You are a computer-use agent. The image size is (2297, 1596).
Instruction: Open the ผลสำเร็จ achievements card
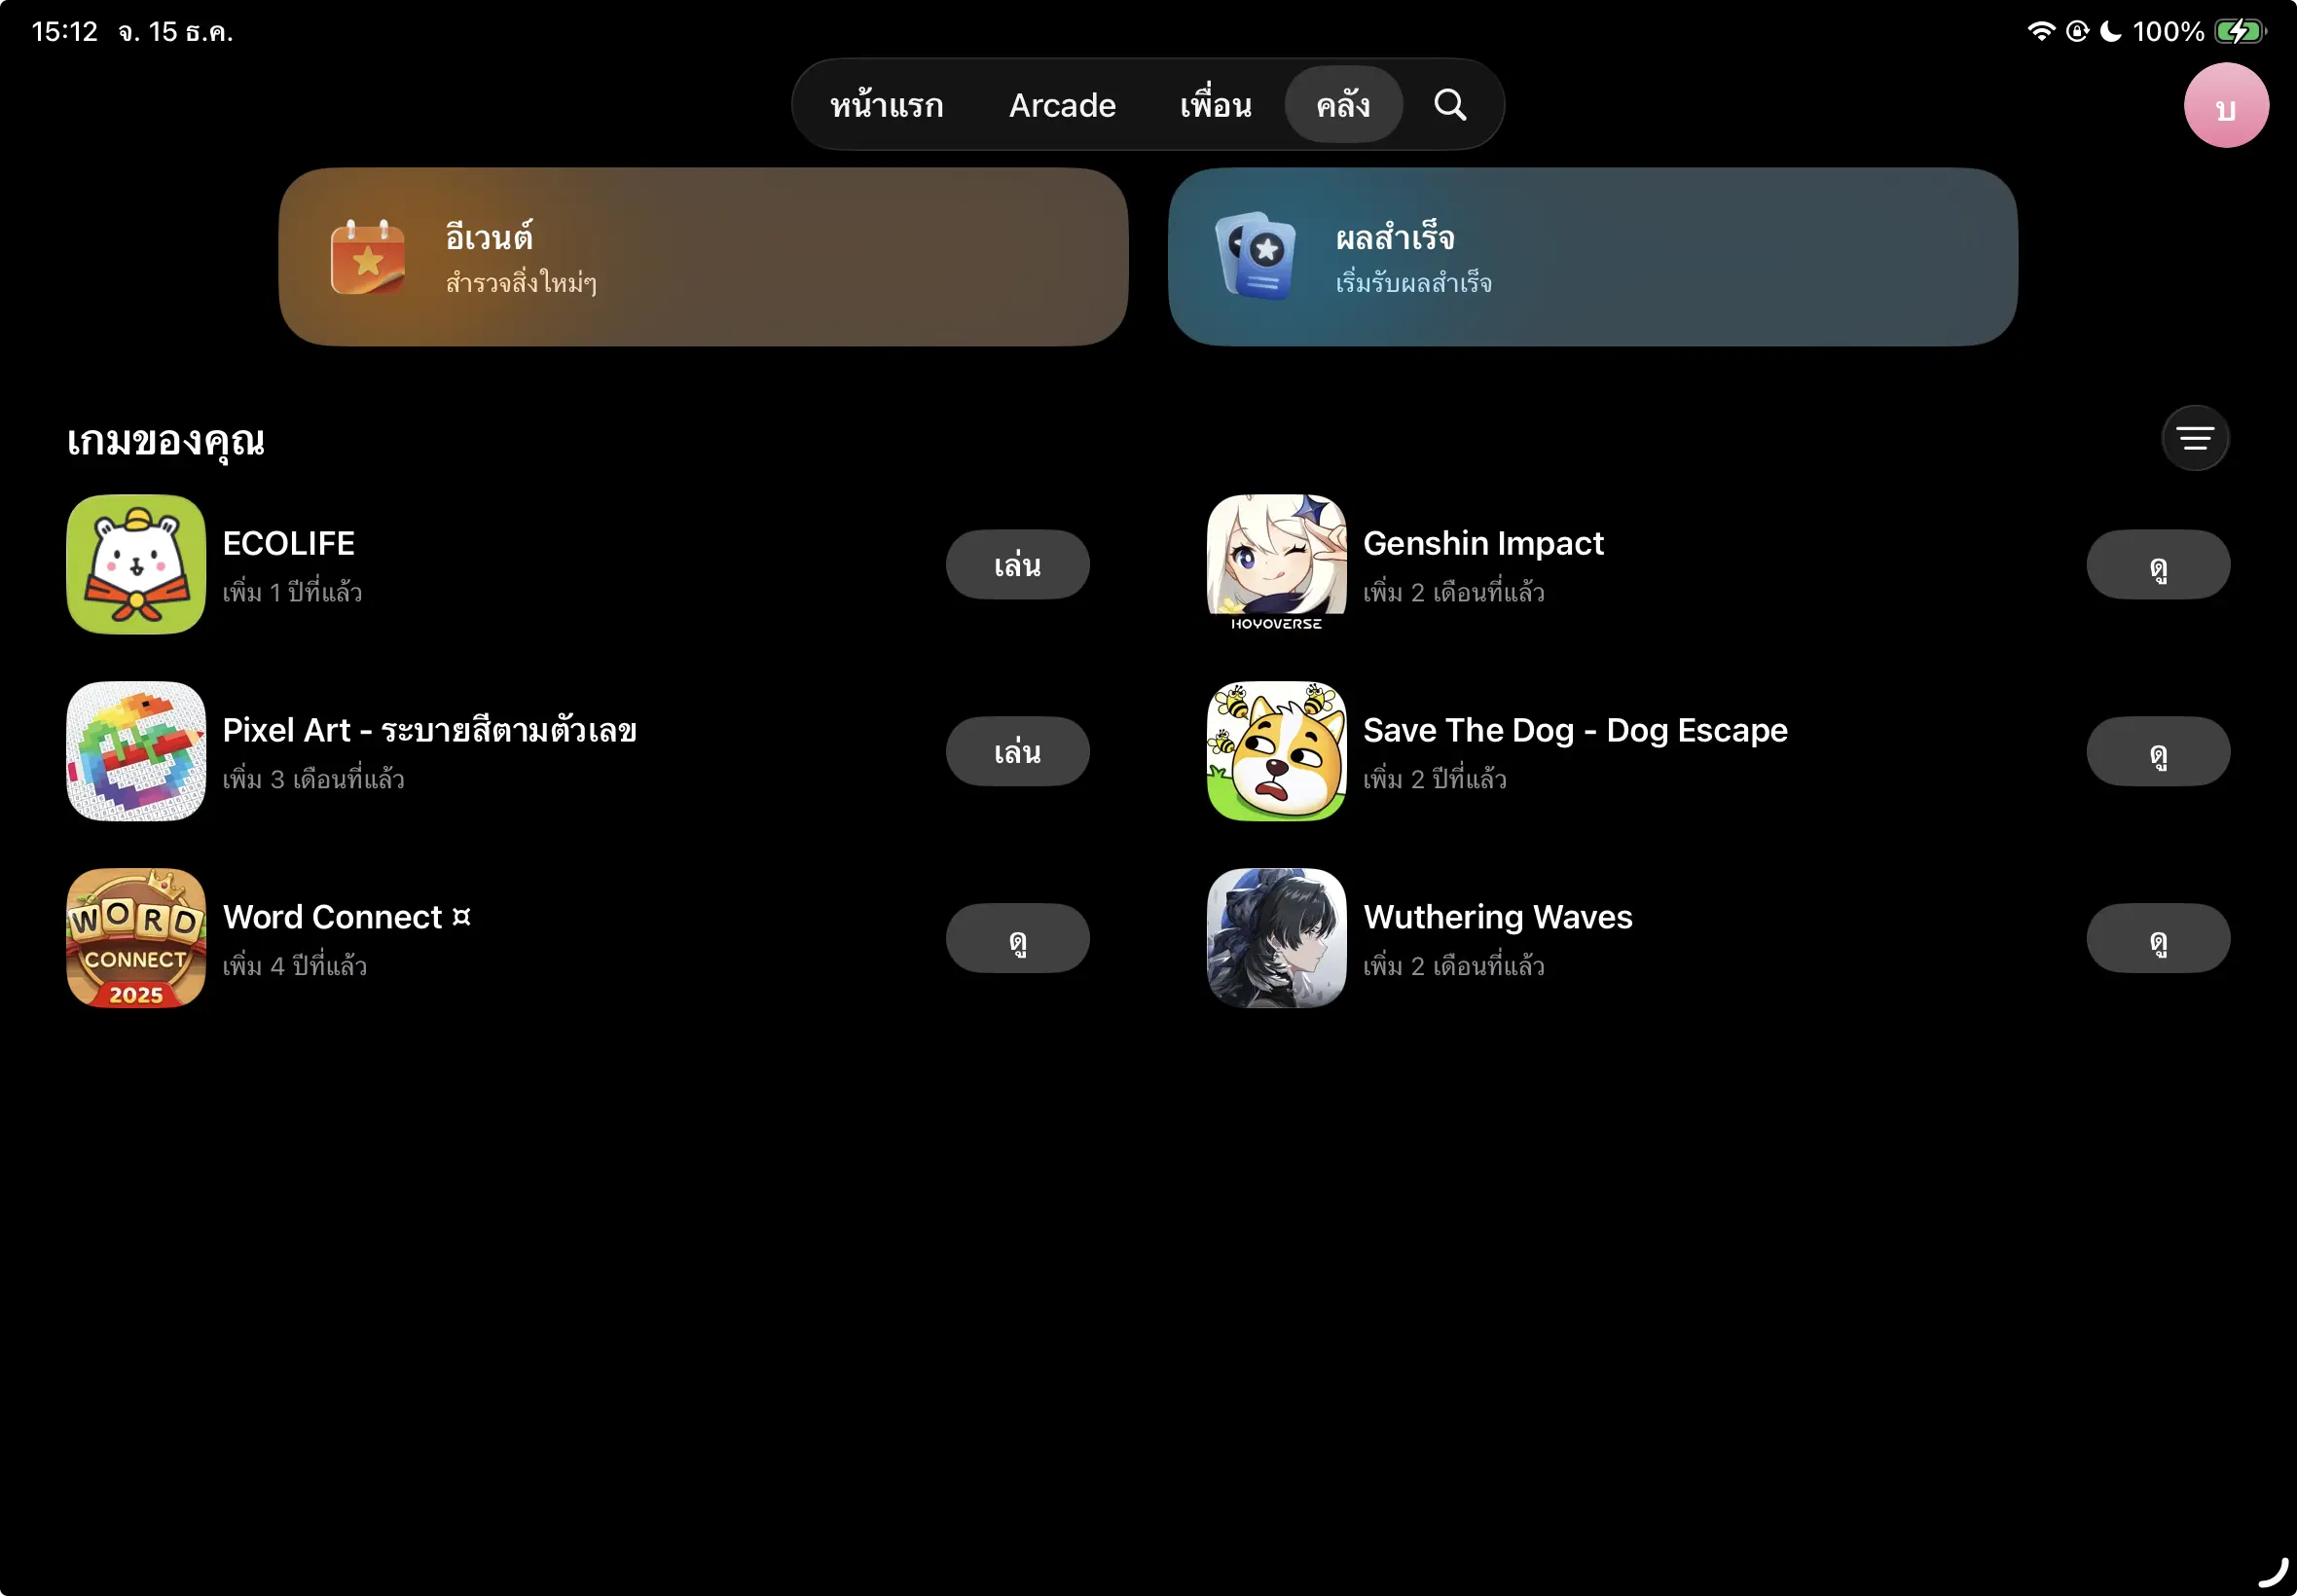1592,257
